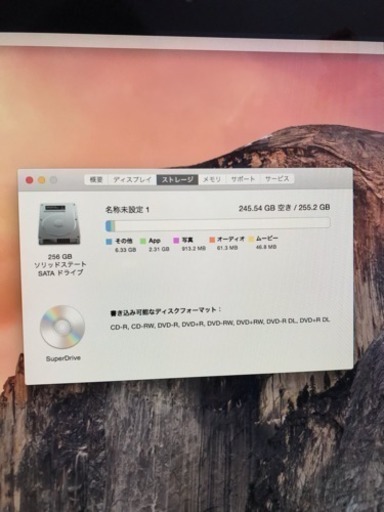Click the blue その他 legend square
Screen dimensions: 384x512
[109, 241]
